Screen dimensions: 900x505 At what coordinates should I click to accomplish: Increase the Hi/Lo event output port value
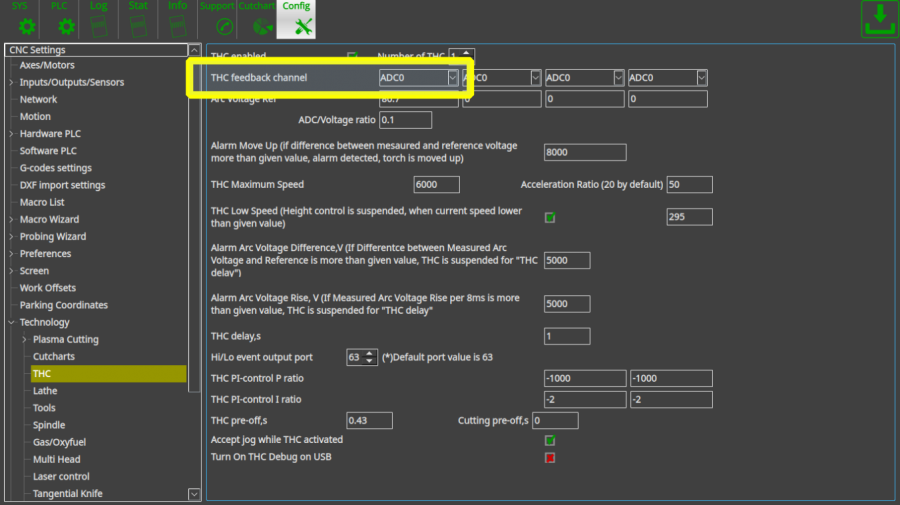371,353
